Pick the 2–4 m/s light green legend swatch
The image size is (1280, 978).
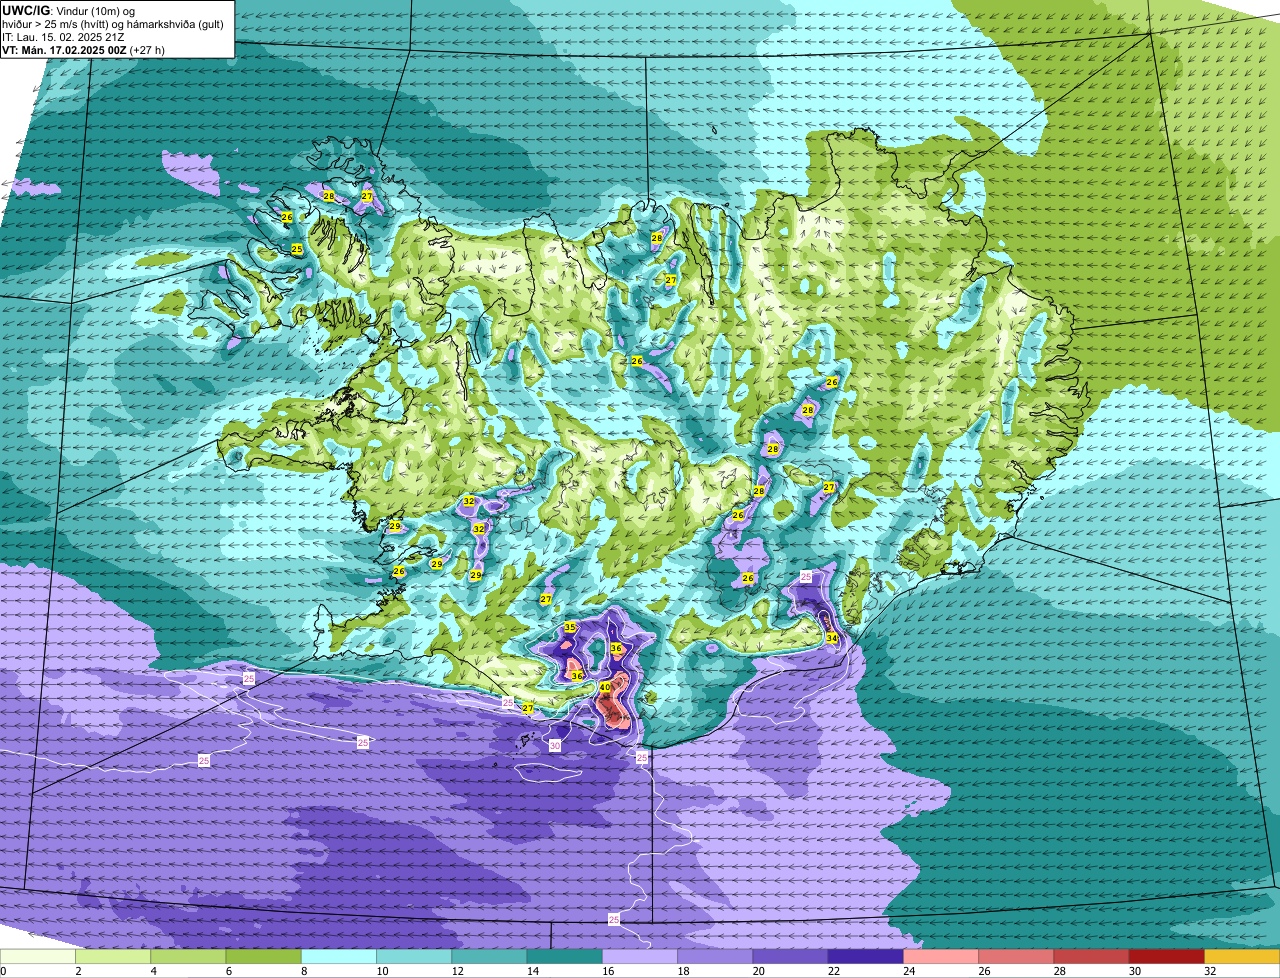pos(113,957)
